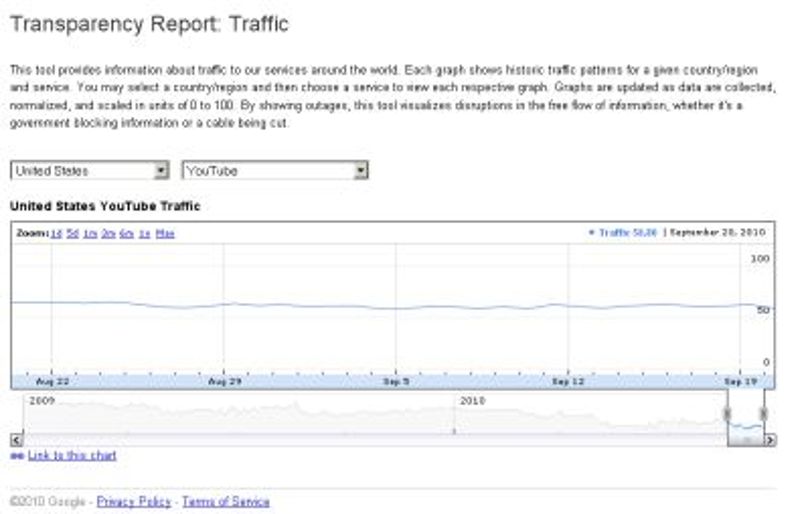Click the Sep 5 date on chart axis

pos(396,381)
